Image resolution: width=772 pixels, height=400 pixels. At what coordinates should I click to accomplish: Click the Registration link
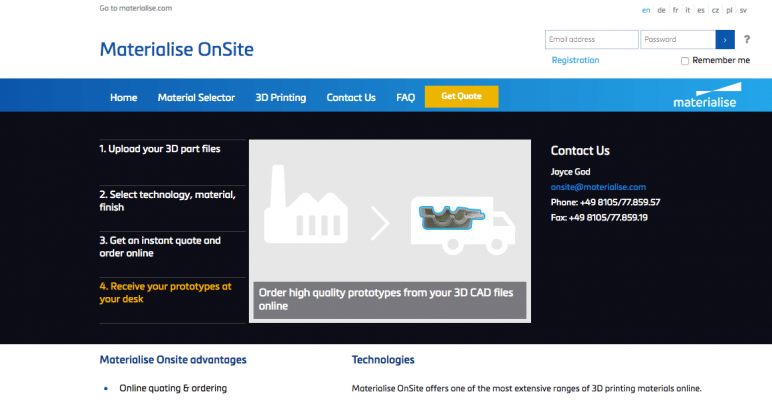(575, 60)
